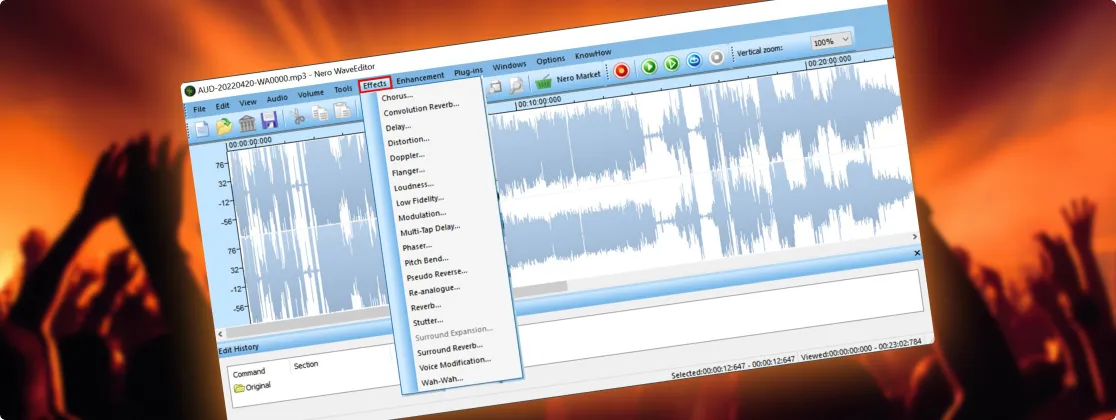Click the highlighted Effects menu
The width and height of the screenshot is (1116, 420).
pyautogui.click(x=375, y=85)
